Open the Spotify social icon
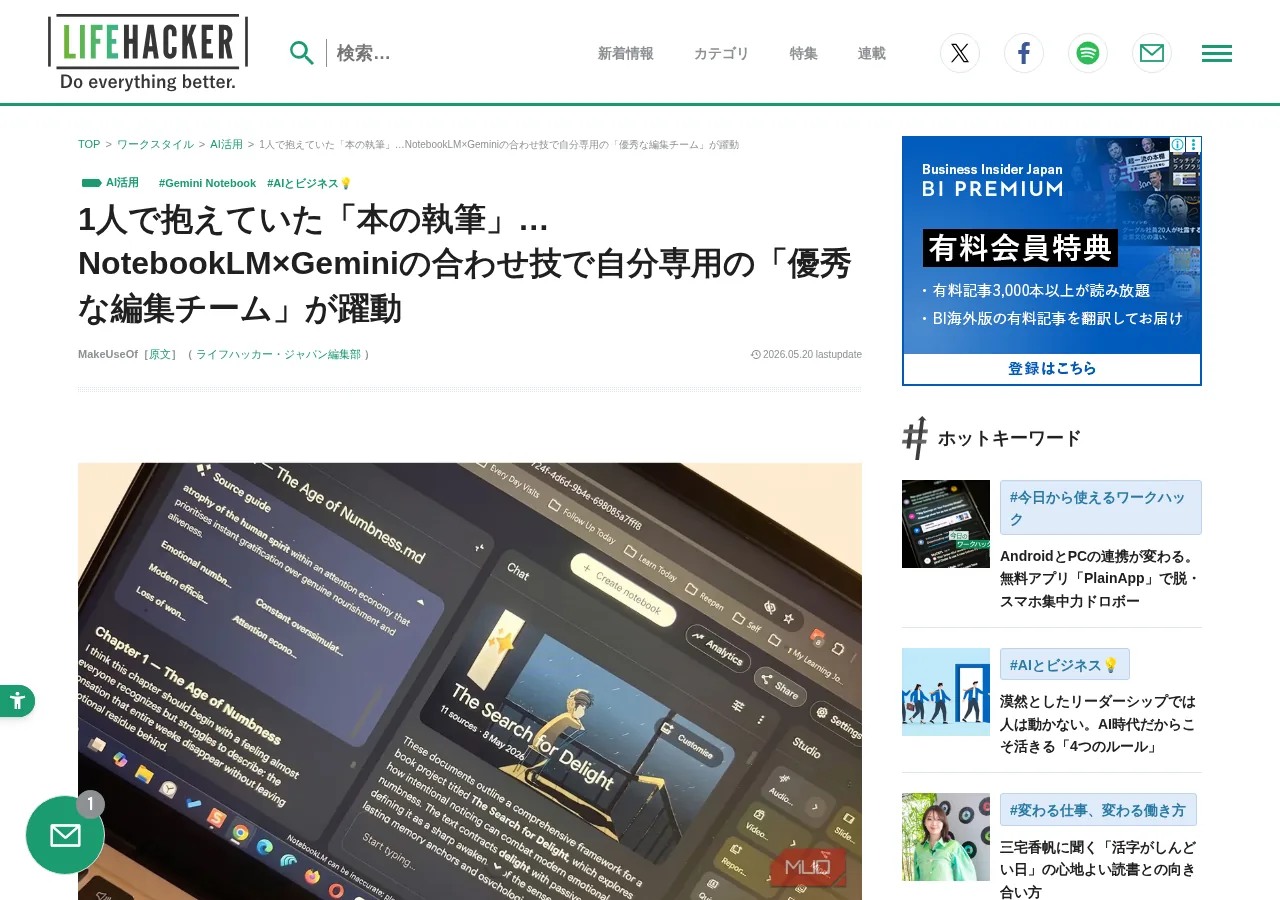The height and width of the screenshot is (900, 1280). (1088, 53)
